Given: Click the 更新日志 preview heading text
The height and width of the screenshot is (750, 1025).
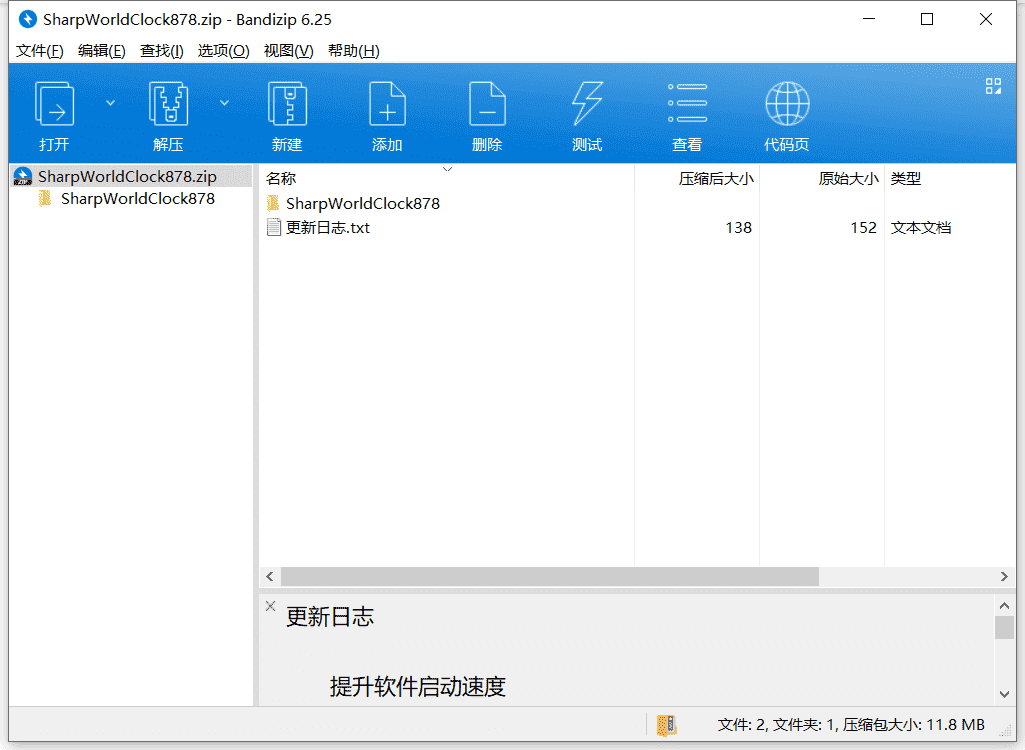Looking at the screenshot, I should (329, 617).
